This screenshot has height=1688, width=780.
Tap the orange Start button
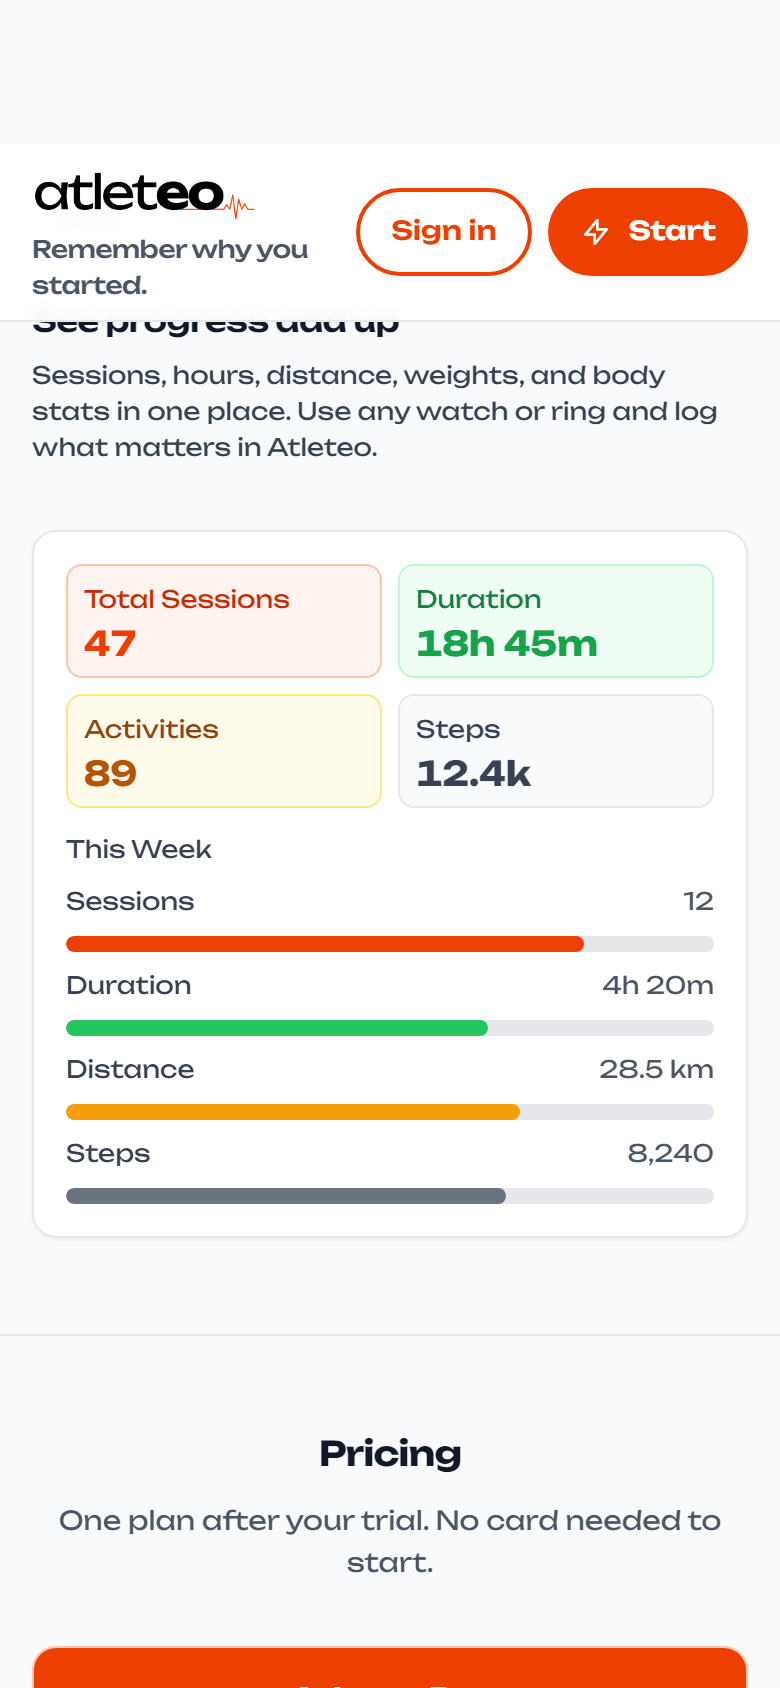coord(648,232)
